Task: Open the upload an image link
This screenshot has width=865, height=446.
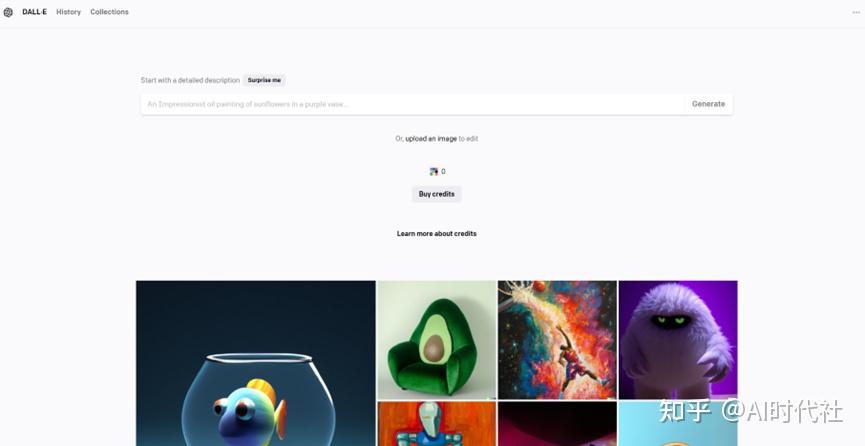Action: (431, 139)
